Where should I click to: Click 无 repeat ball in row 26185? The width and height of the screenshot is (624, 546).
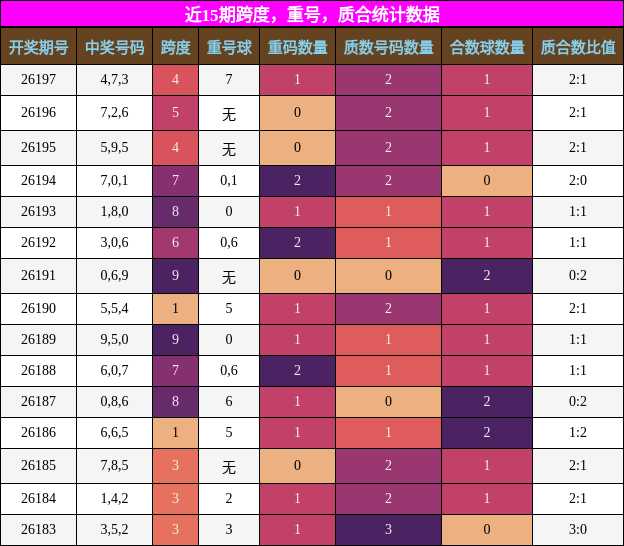(229, 468)
